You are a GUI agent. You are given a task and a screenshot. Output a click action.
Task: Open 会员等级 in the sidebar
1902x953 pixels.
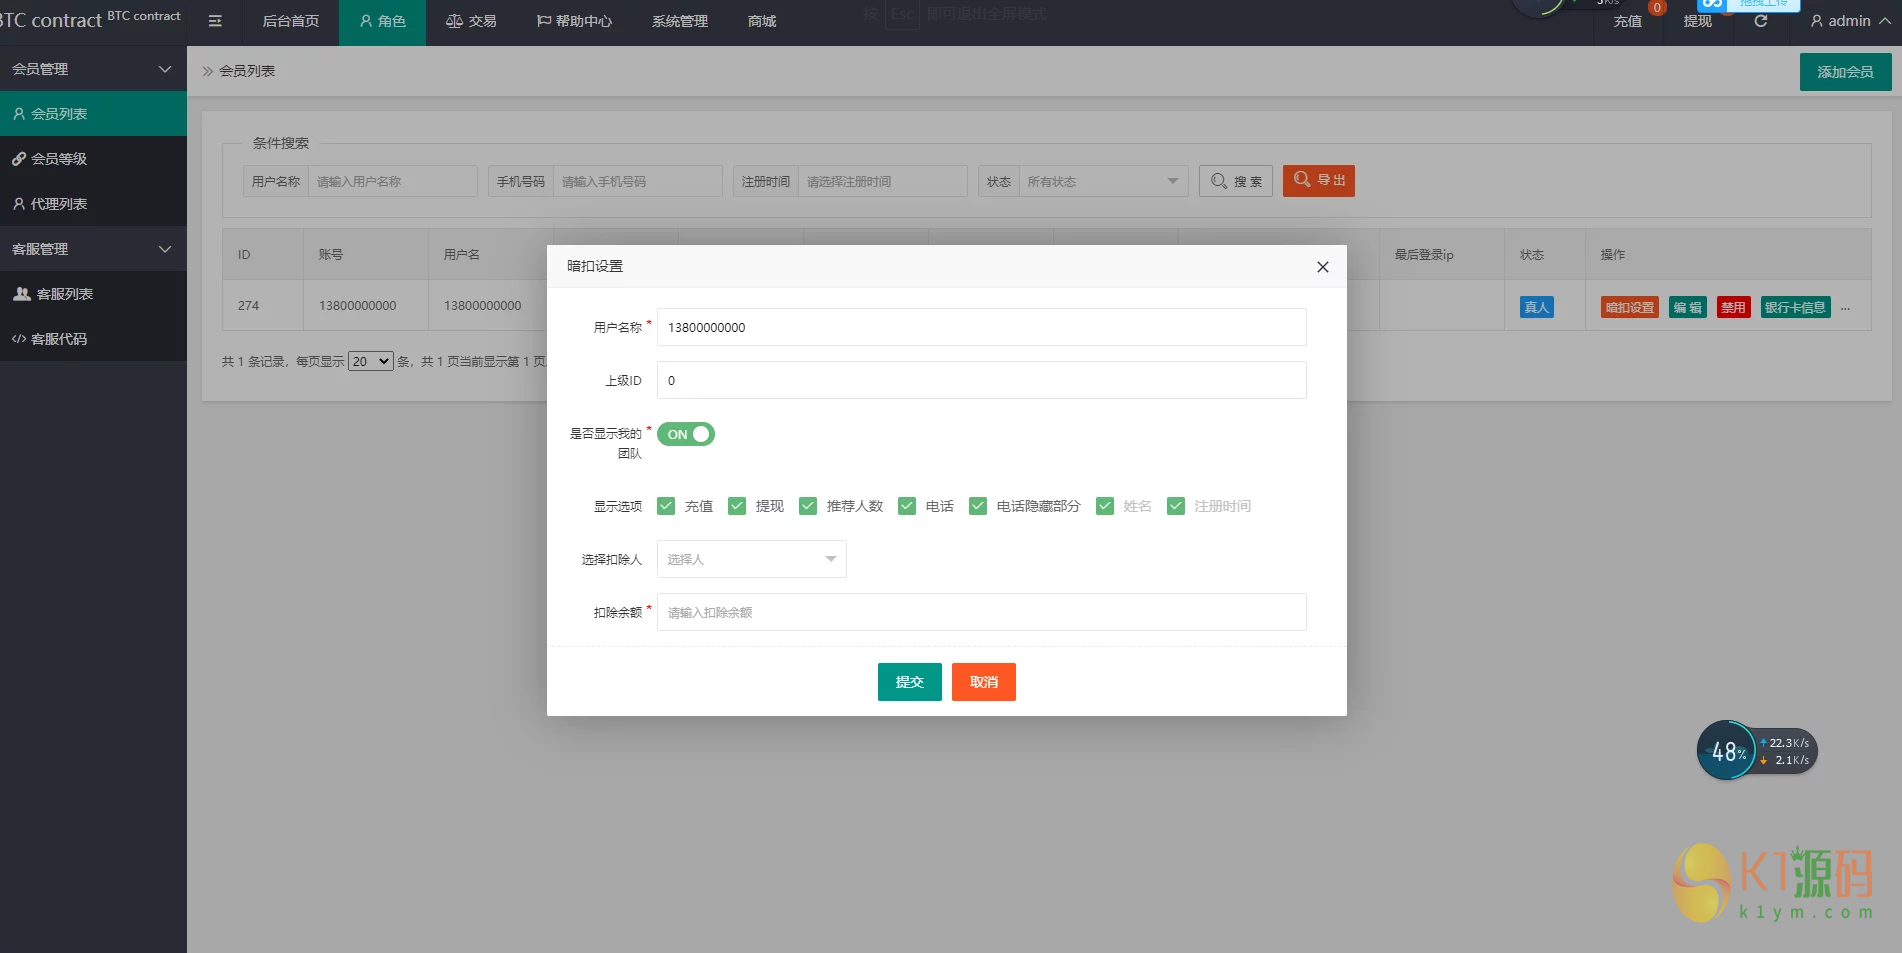(58, 159)
